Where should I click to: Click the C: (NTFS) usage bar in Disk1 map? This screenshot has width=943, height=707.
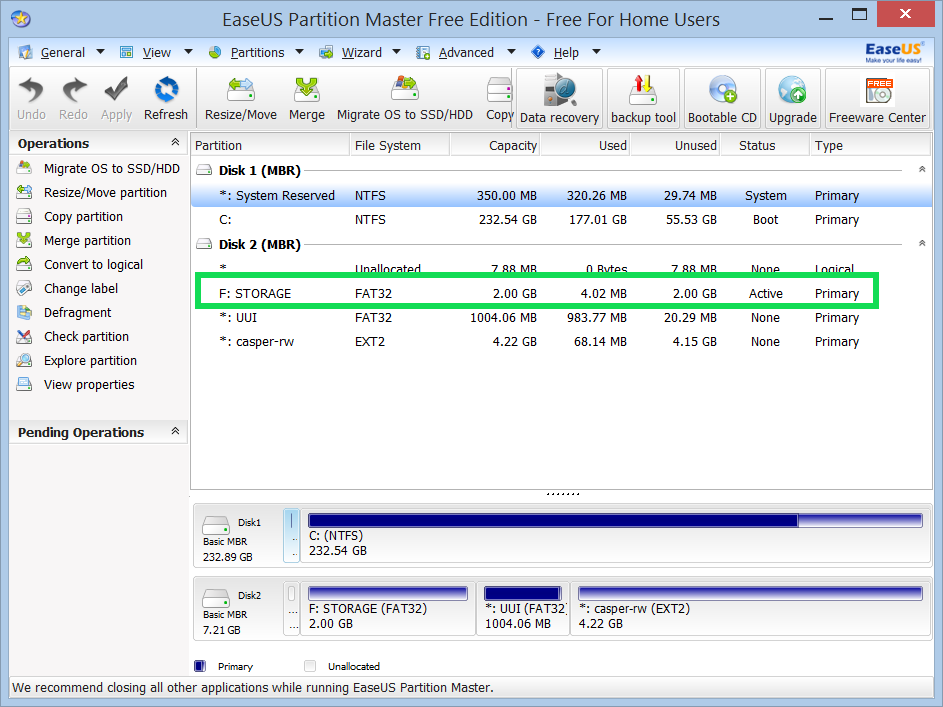click(x=615, y=521)
